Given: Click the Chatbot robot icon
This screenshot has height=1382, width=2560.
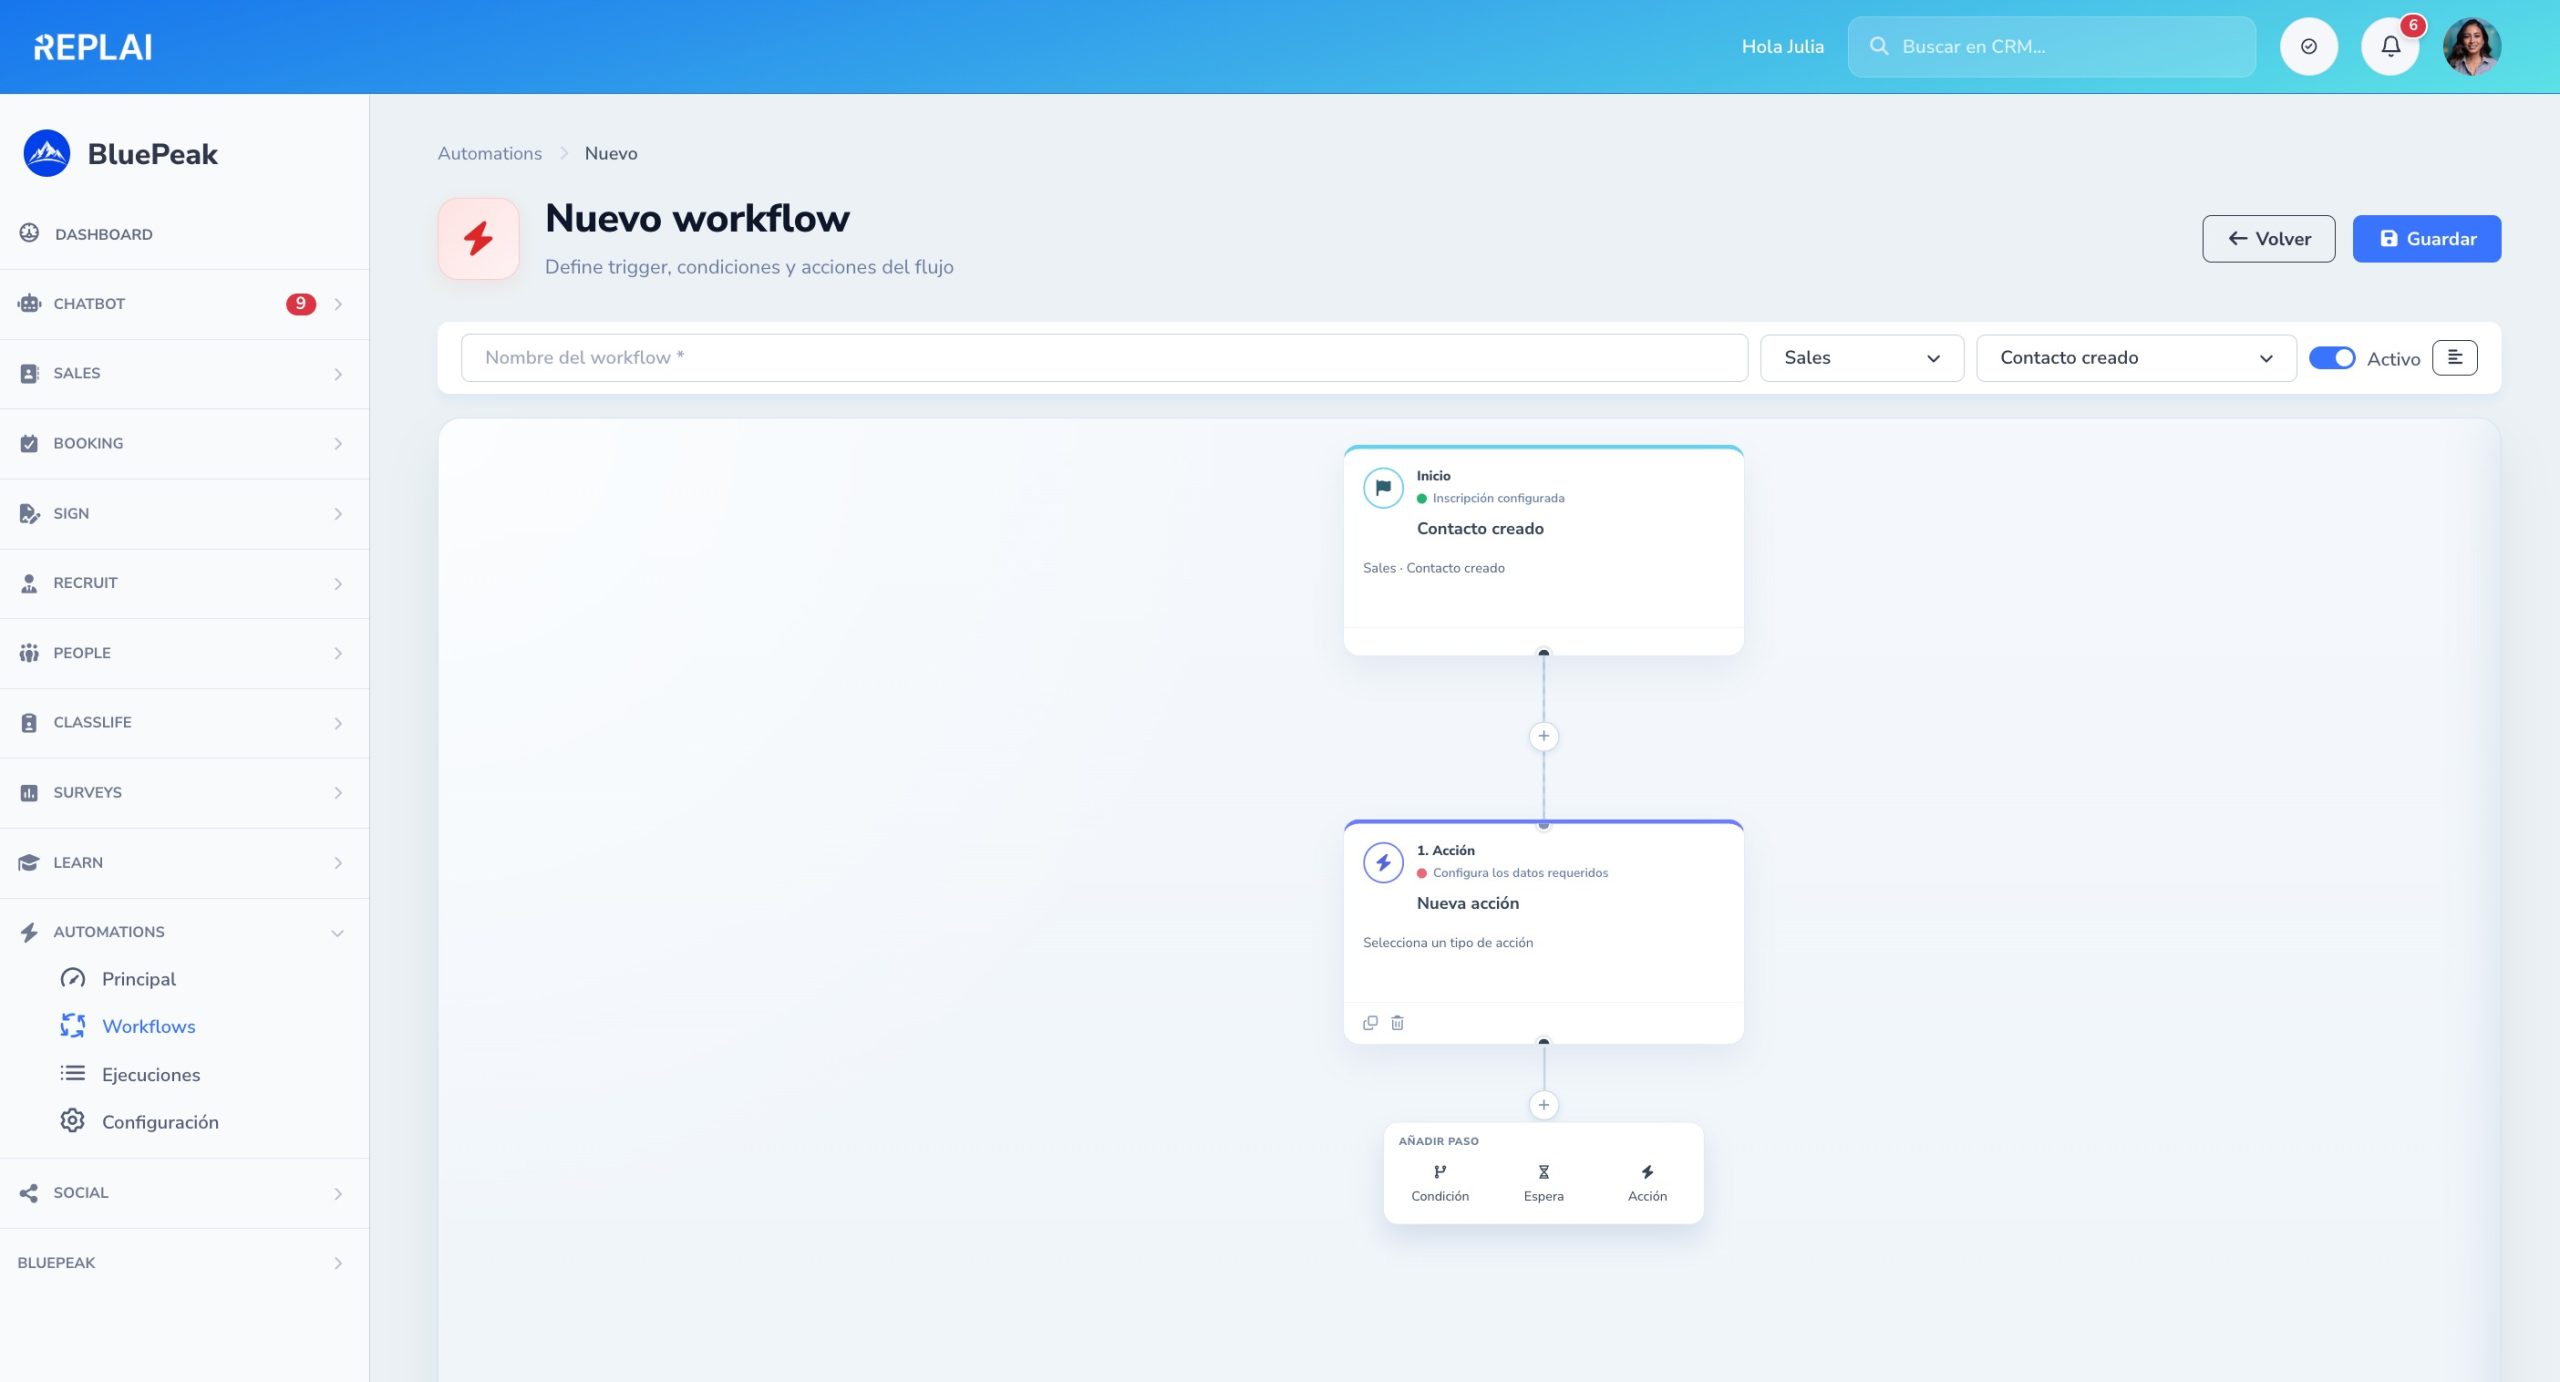Looking at the screenshot, I should [x=29, y=303].
